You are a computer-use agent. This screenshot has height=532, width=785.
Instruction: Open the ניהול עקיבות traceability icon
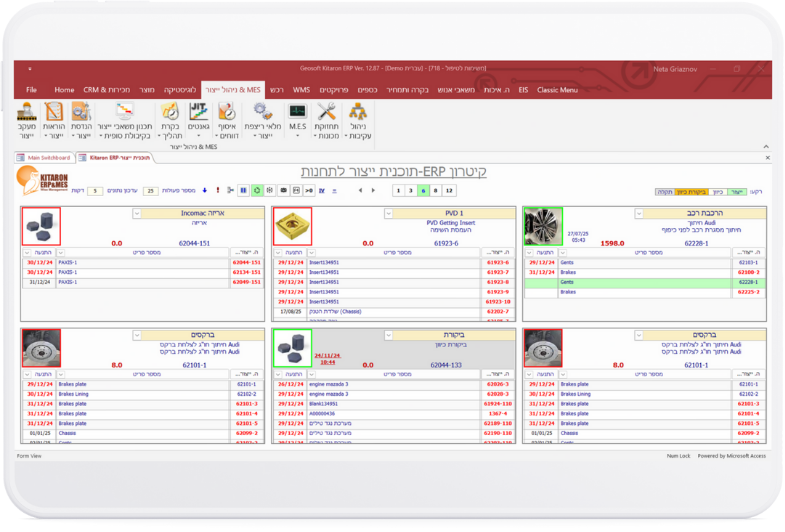pyautogui.click(x=357, y=121)
